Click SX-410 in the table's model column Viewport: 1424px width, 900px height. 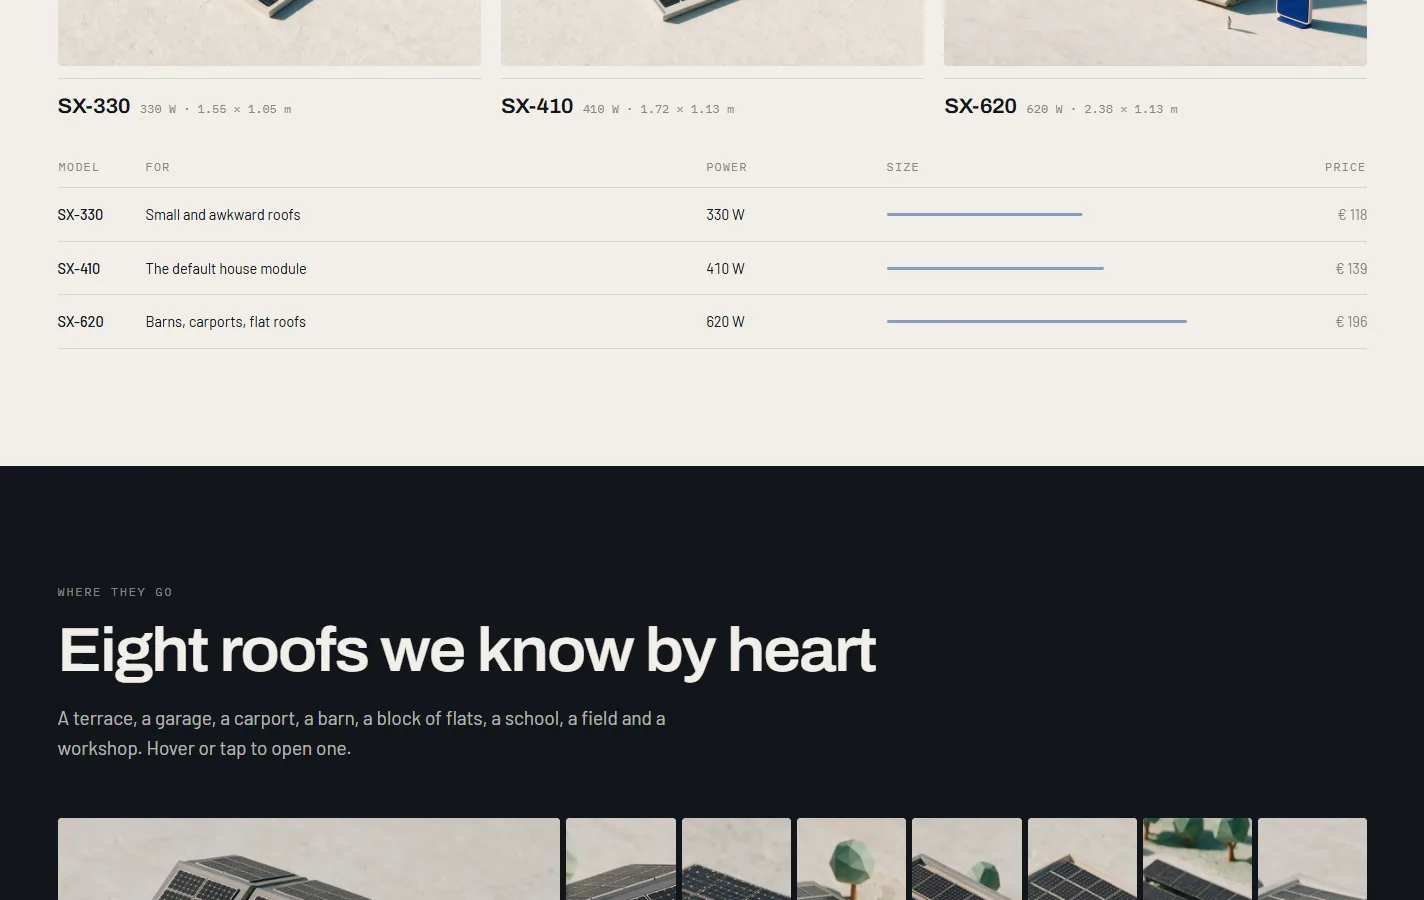(x=79, y=269)
